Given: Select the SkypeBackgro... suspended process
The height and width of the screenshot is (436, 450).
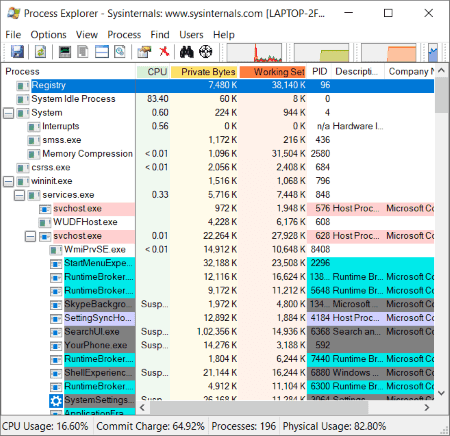Looking at the screenshot, I should [218, 304].
